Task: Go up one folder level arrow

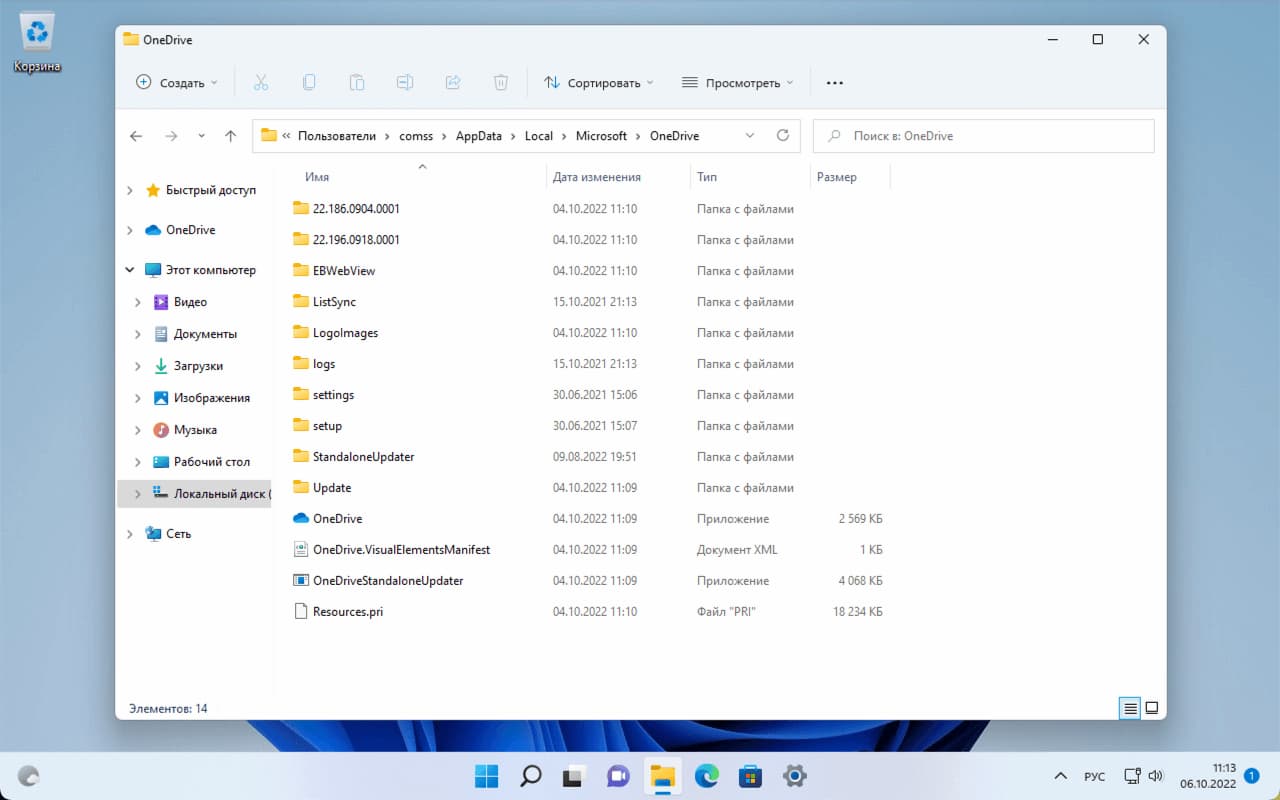Action: point(231,136)
